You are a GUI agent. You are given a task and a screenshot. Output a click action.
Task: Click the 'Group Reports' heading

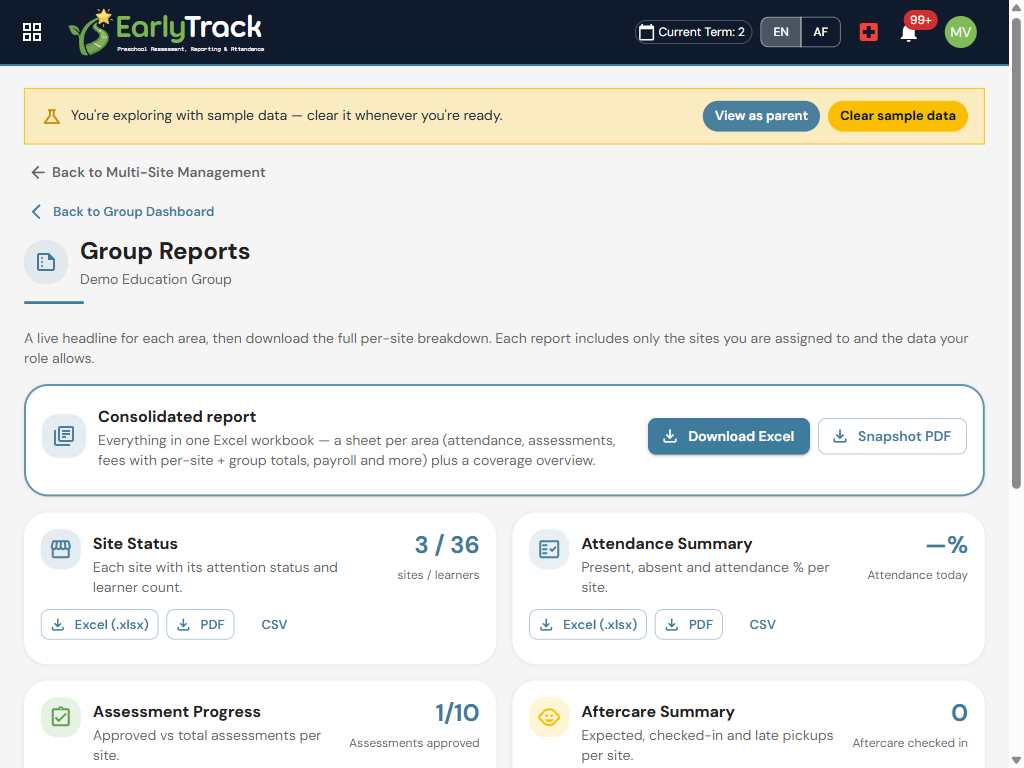point(165,251)
